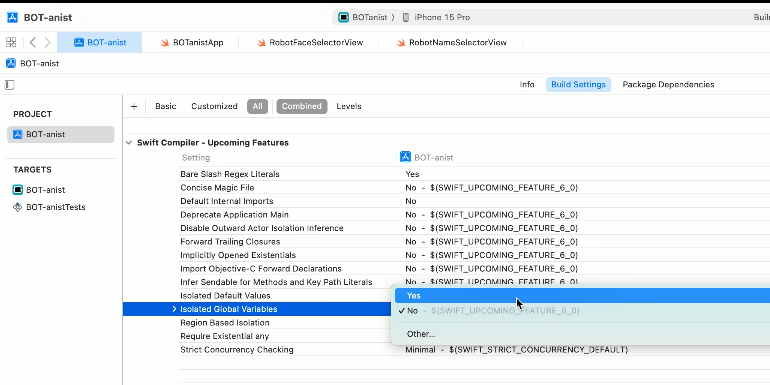
Task: Click the Default Internal Imports setting
Action: tap(226, 201)
